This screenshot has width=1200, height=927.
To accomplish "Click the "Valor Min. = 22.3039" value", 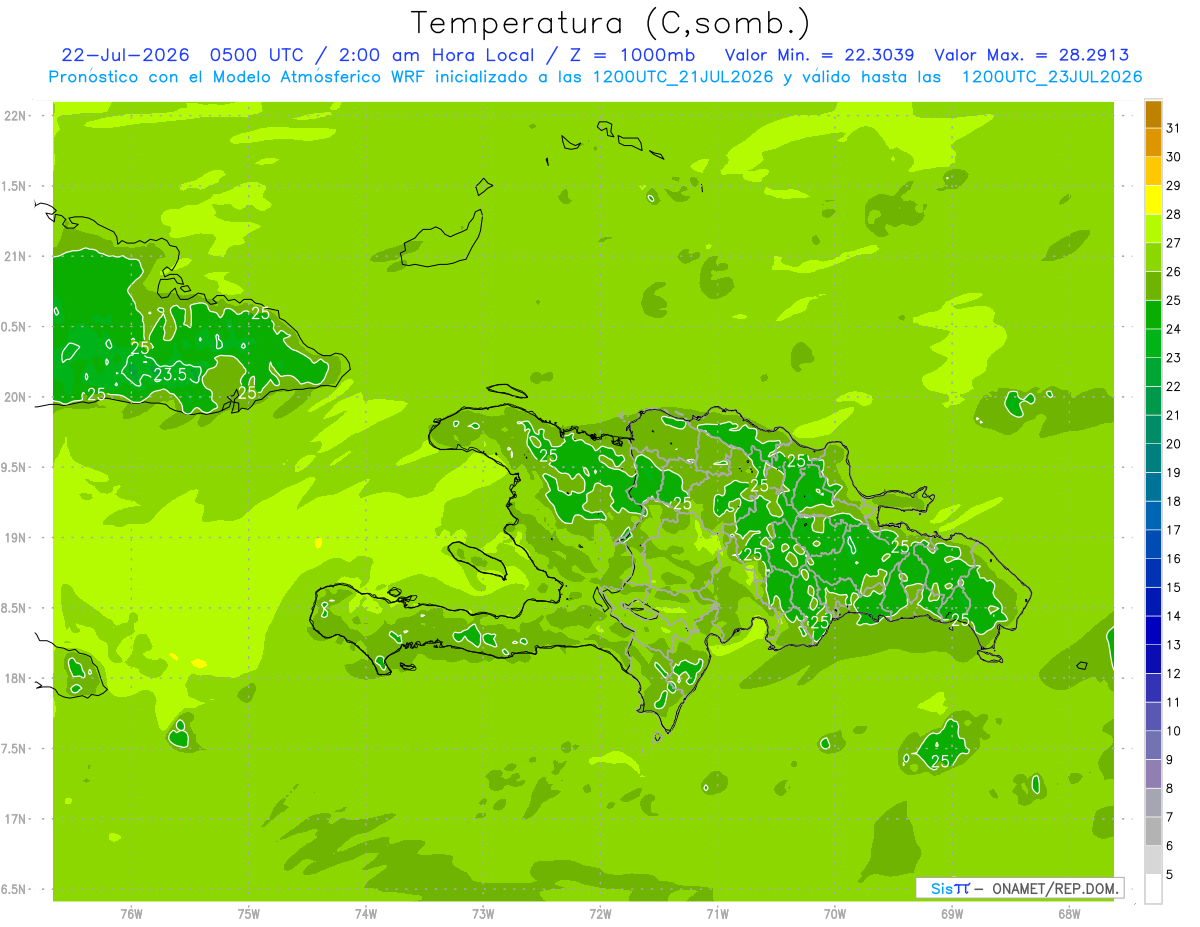I will point(819,55).
